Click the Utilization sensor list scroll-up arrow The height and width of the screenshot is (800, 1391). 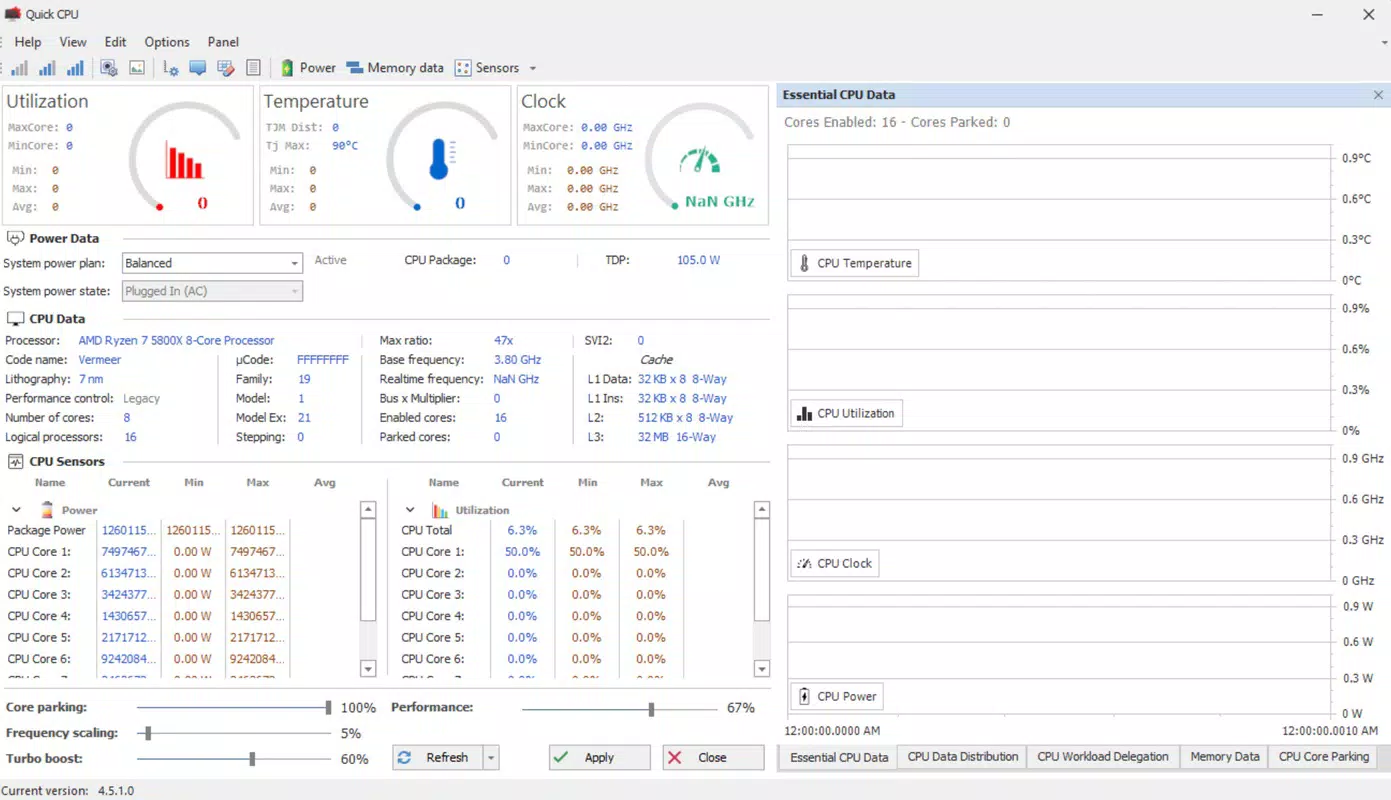762,510
